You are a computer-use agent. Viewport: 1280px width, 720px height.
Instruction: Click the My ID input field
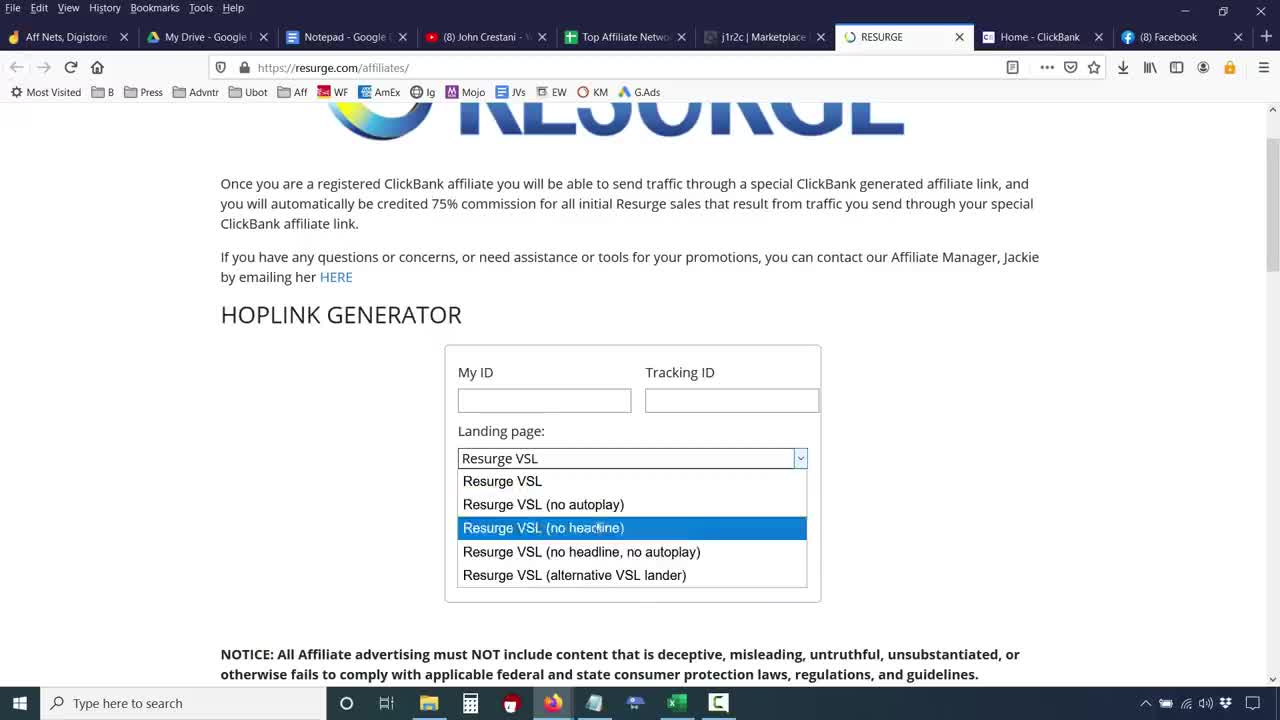(x=544, y=400)
